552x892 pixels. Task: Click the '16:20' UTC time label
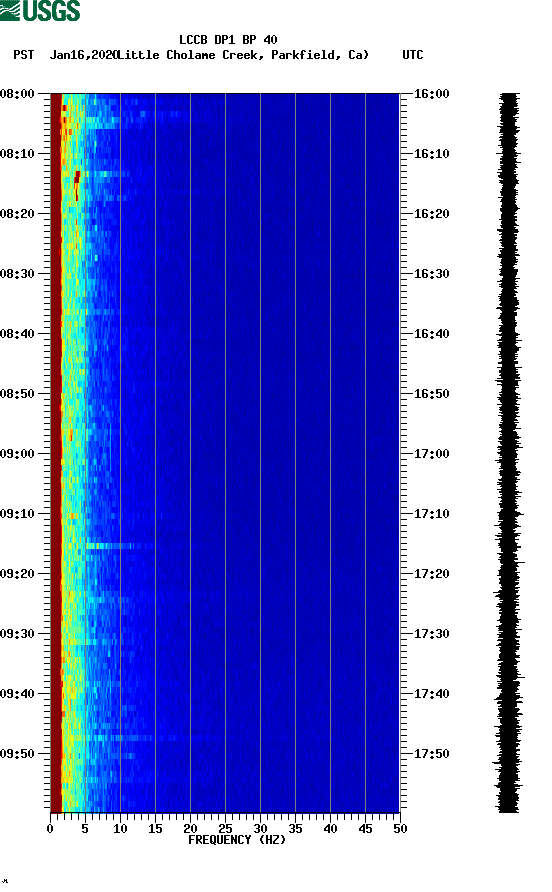point(431,214)
